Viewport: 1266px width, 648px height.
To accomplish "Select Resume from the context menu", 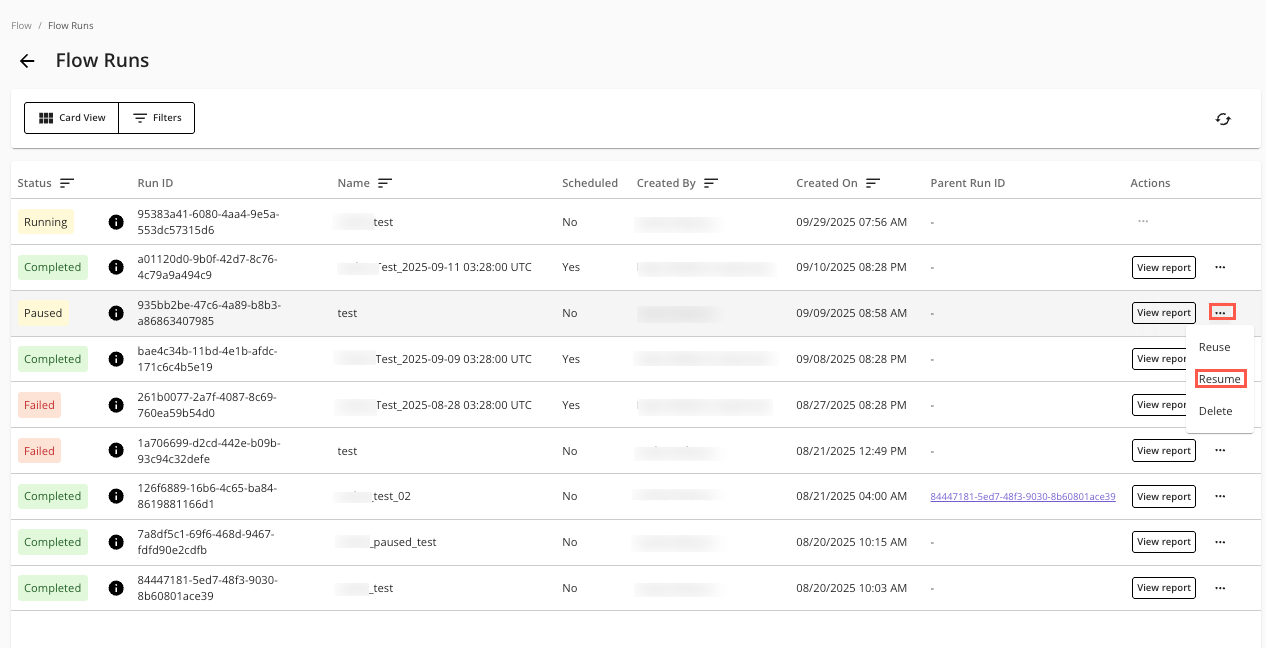I will click(1219, 379).
